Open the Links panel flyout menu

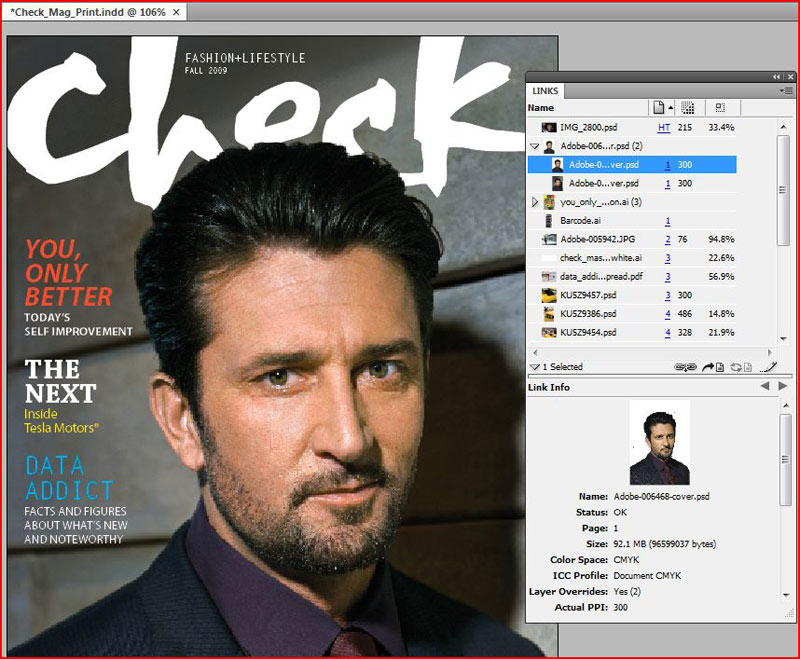(786, 91)
